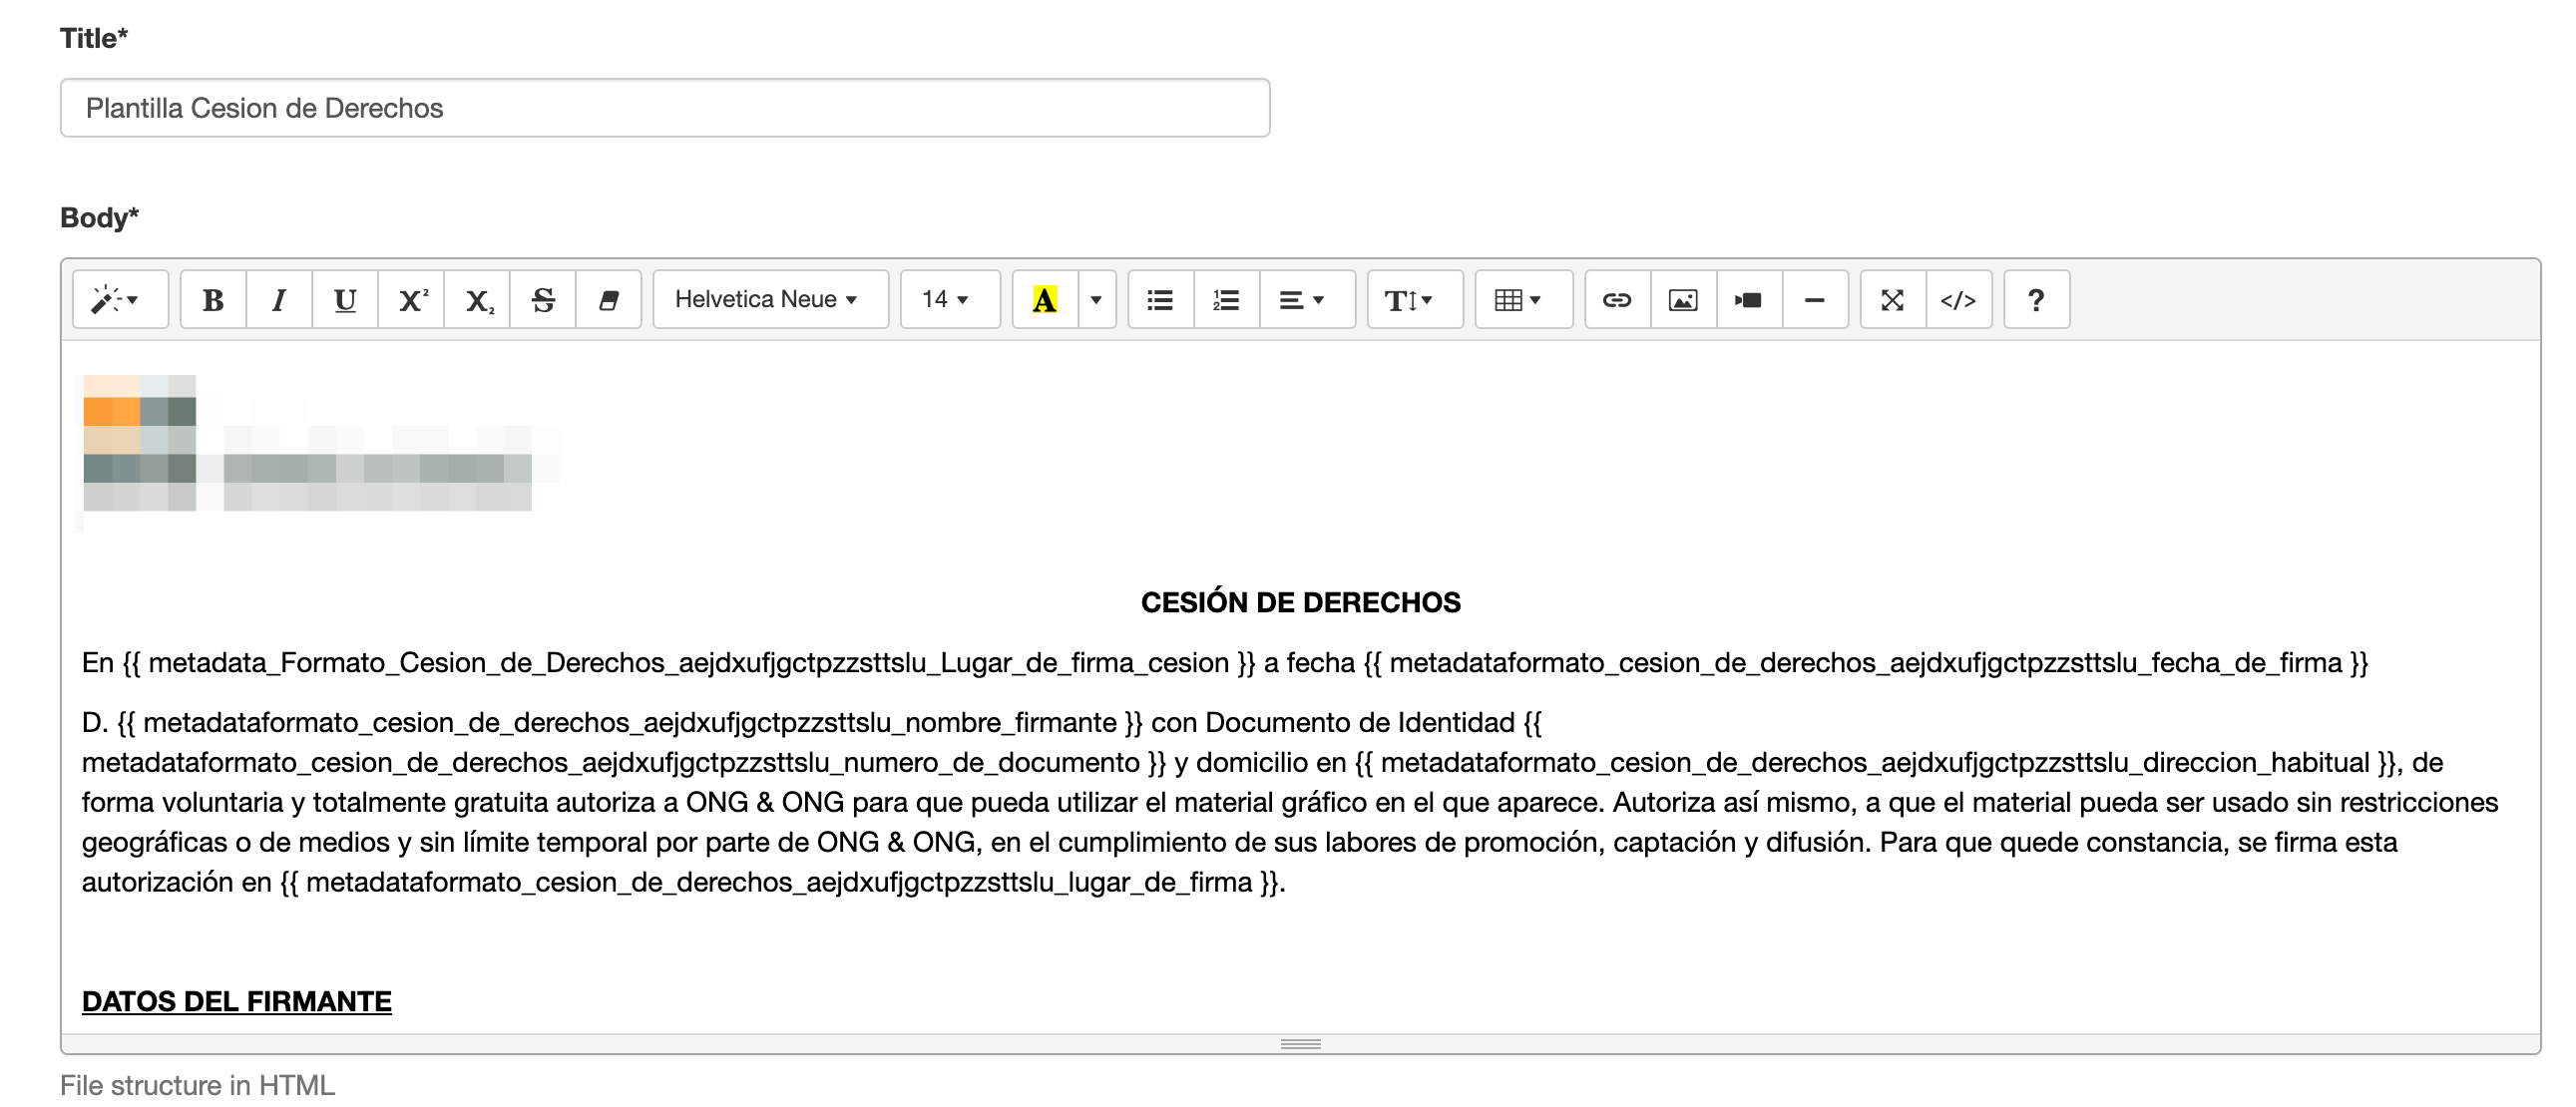This screenshot has width=2576, height=1107.
Task: Insert a video into the document
Action: coord(1748,299)
